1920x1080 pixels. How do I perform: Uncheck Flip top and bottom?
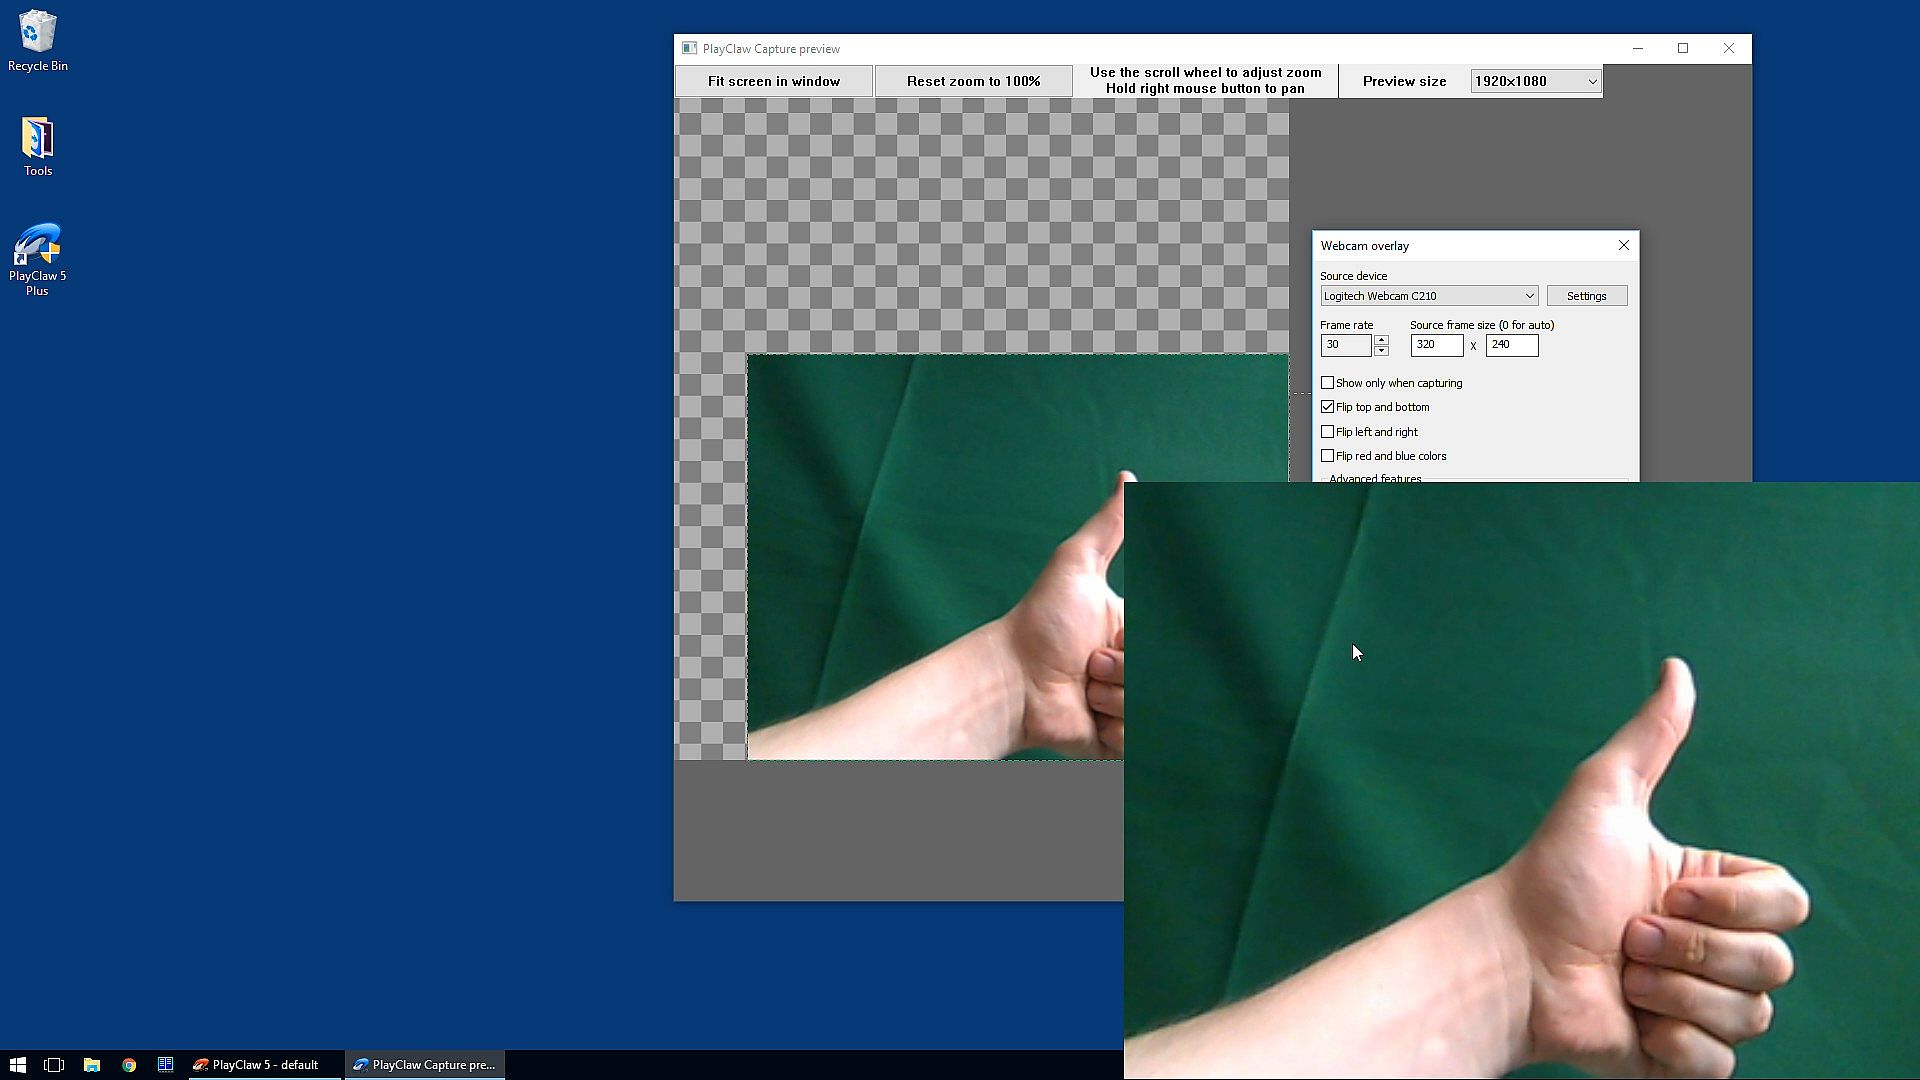(1327, 407)
